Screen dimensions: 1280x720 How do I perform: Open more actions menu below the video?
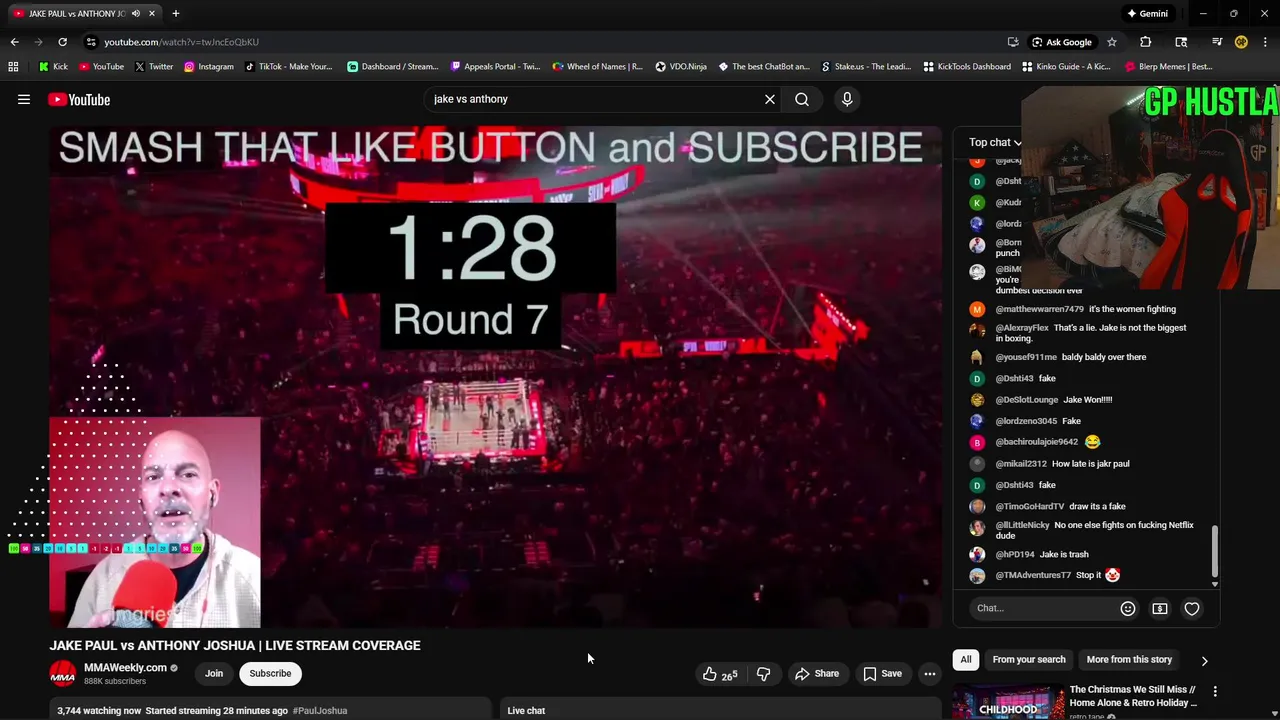(x=930, y=674)
